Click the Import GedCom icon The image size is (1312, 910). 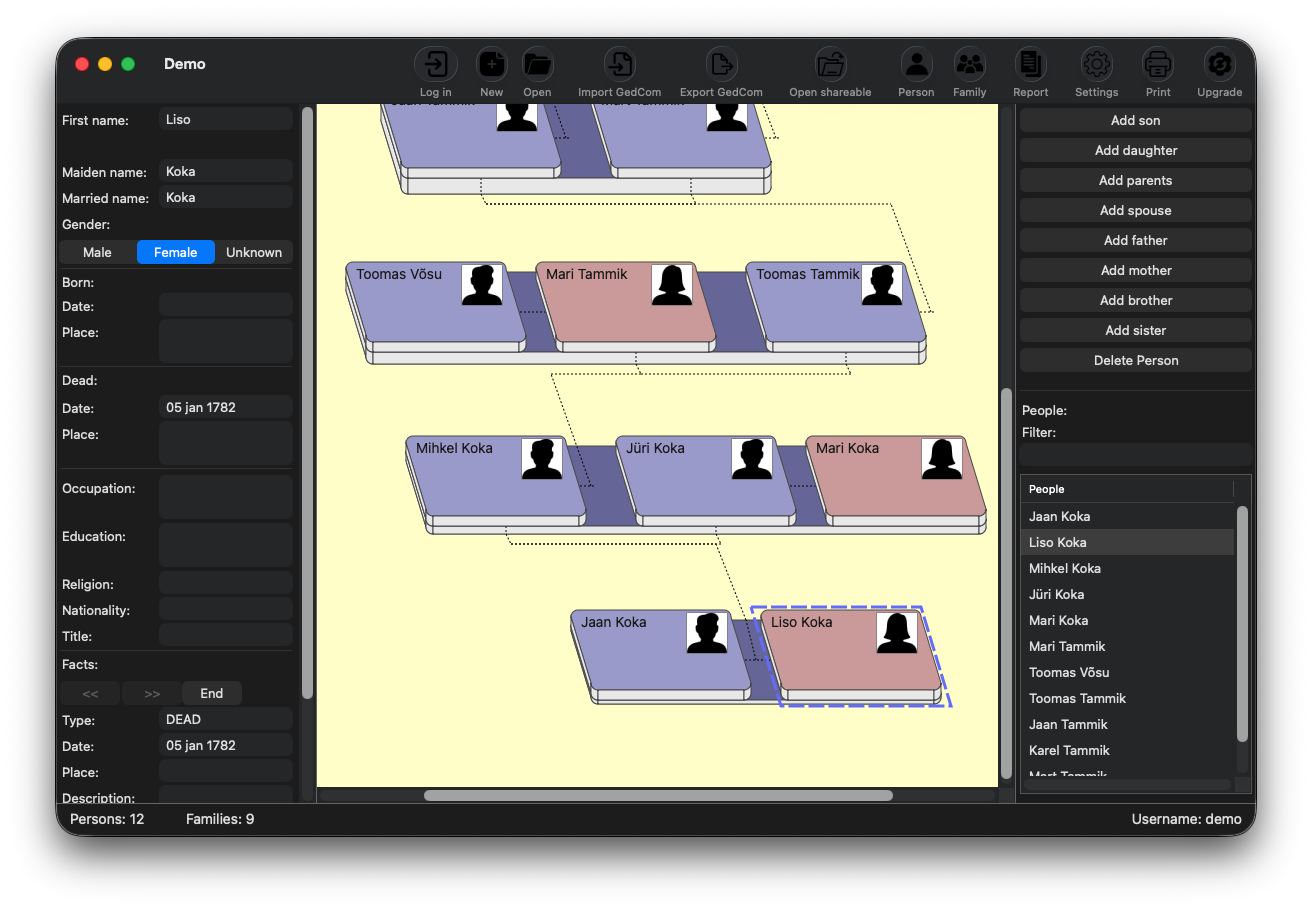click(x=619, y=66)
